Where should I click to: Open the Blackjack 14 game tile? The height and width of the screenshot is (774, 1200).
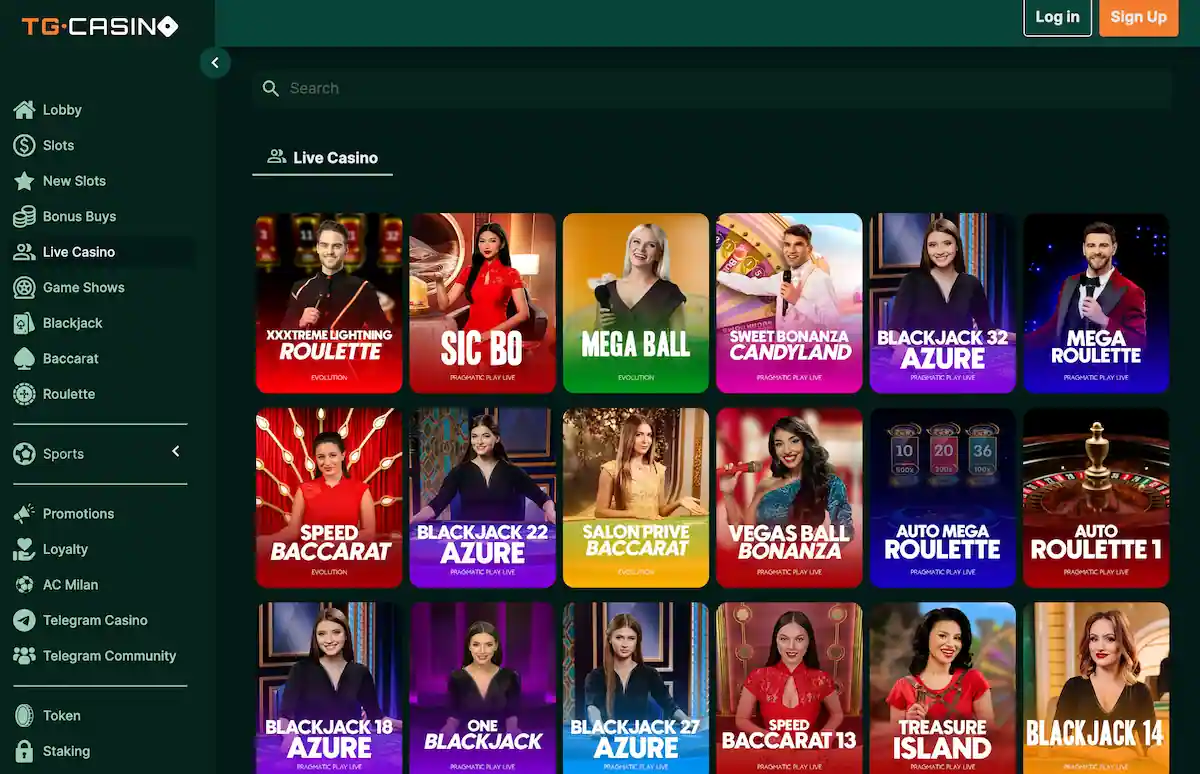click(1096, 688)
